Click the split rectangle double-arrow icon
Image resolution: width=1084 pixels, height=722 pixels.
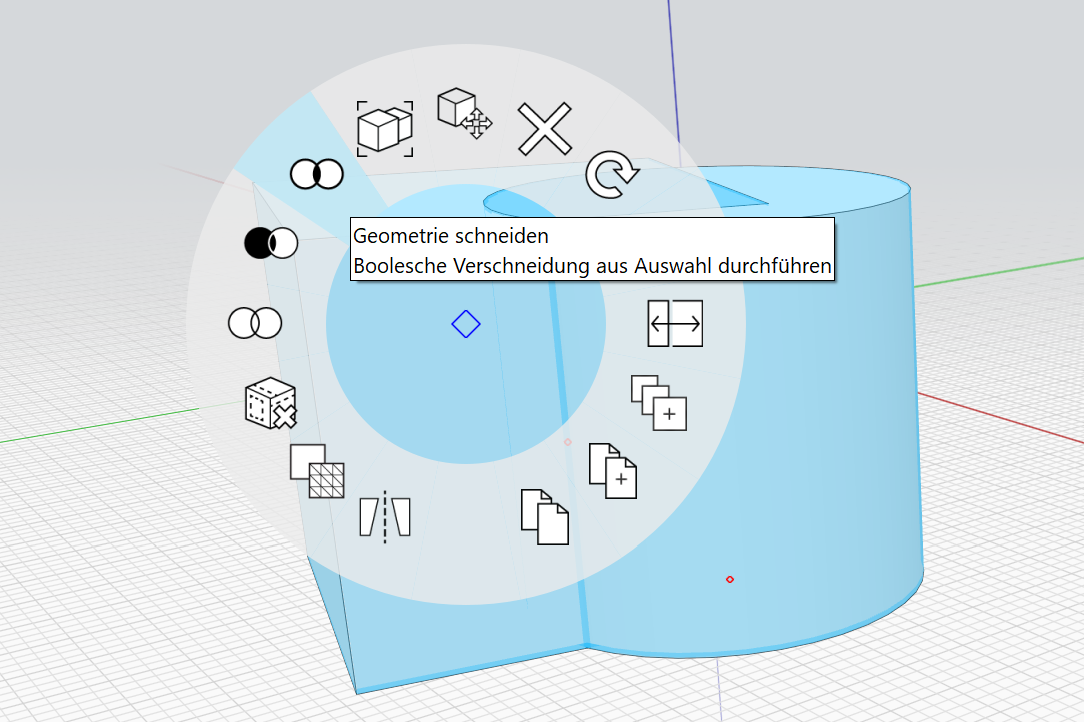click(x=675, y=323)
